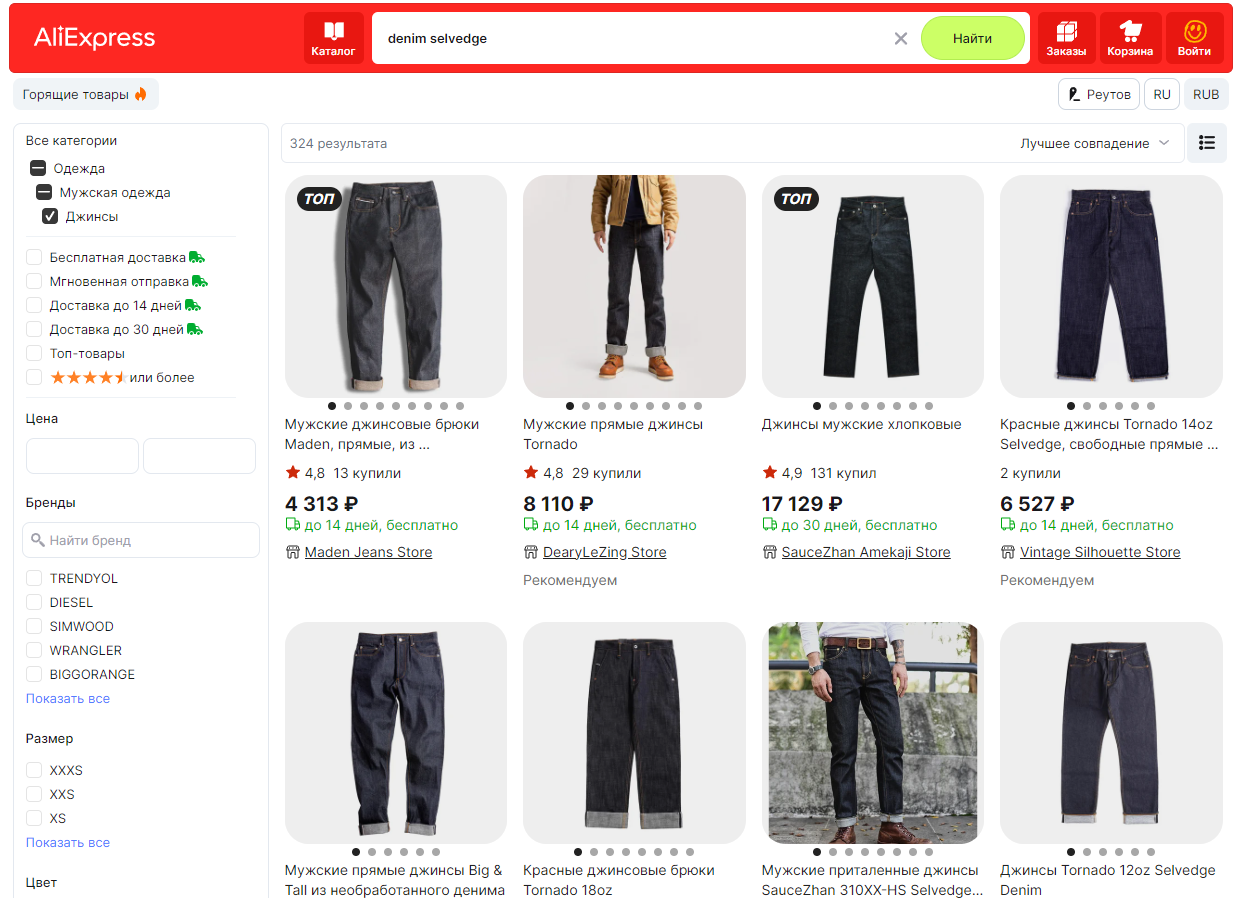This screenshot has width=1248, height=898.
Task: Click the Найти бренд search field
Action: [141, 540]
